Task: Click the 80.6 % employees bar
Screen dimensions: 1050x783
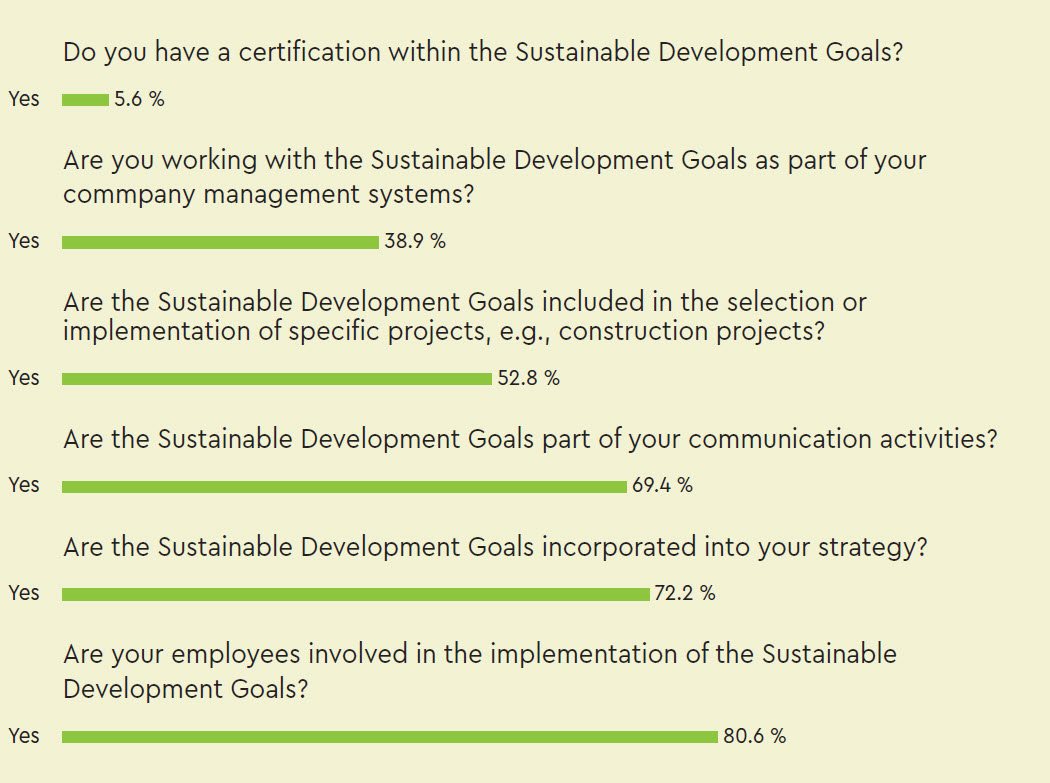Action: pos(390,737)
